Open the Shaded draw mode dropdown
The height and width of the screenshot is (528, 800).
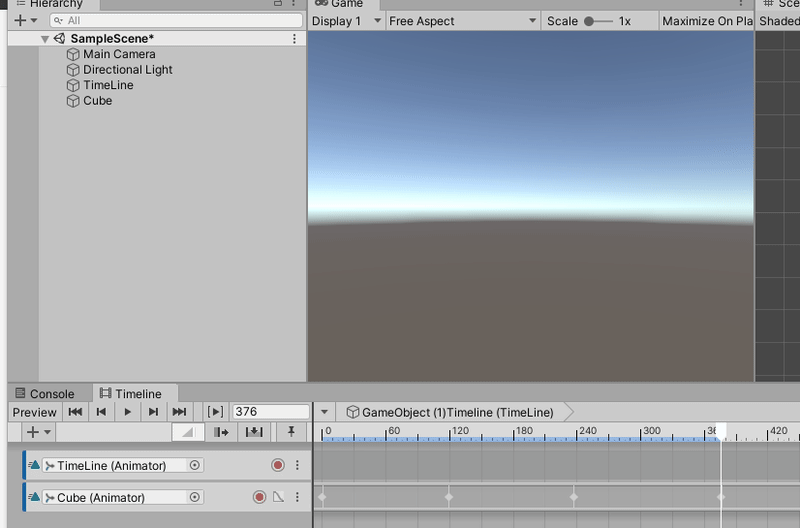779,21
